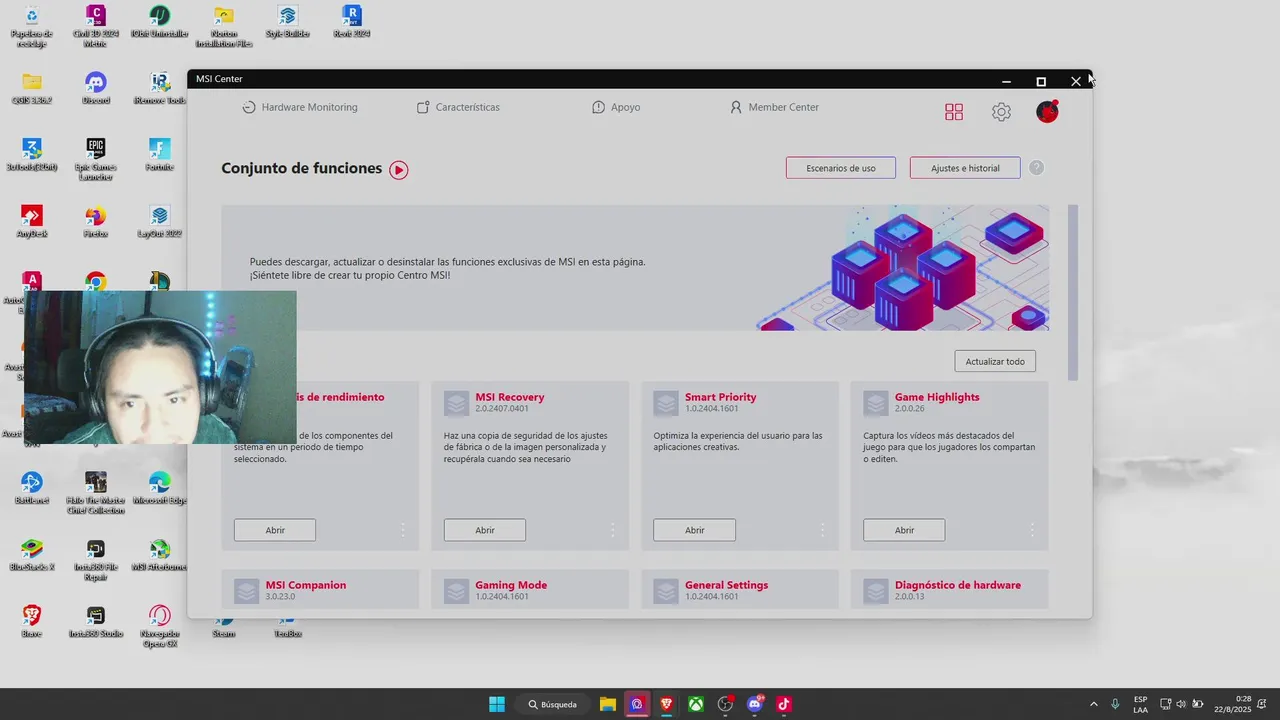The image size is (1280, 720).
Task: Select Norton Installation Files folder on desktop
Action: coord(224,26)
